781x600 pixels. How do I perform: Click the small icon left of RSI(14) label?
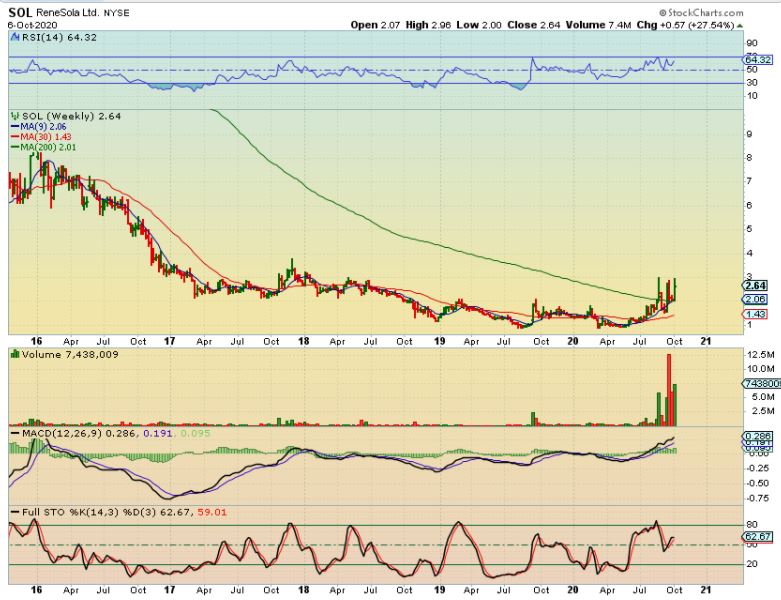click(x=14, y=37)
